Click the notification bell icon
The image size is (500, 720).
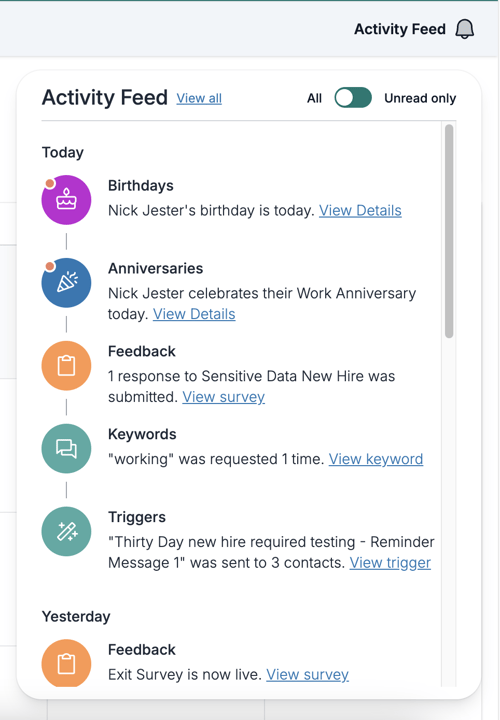(x=464, y=29)
